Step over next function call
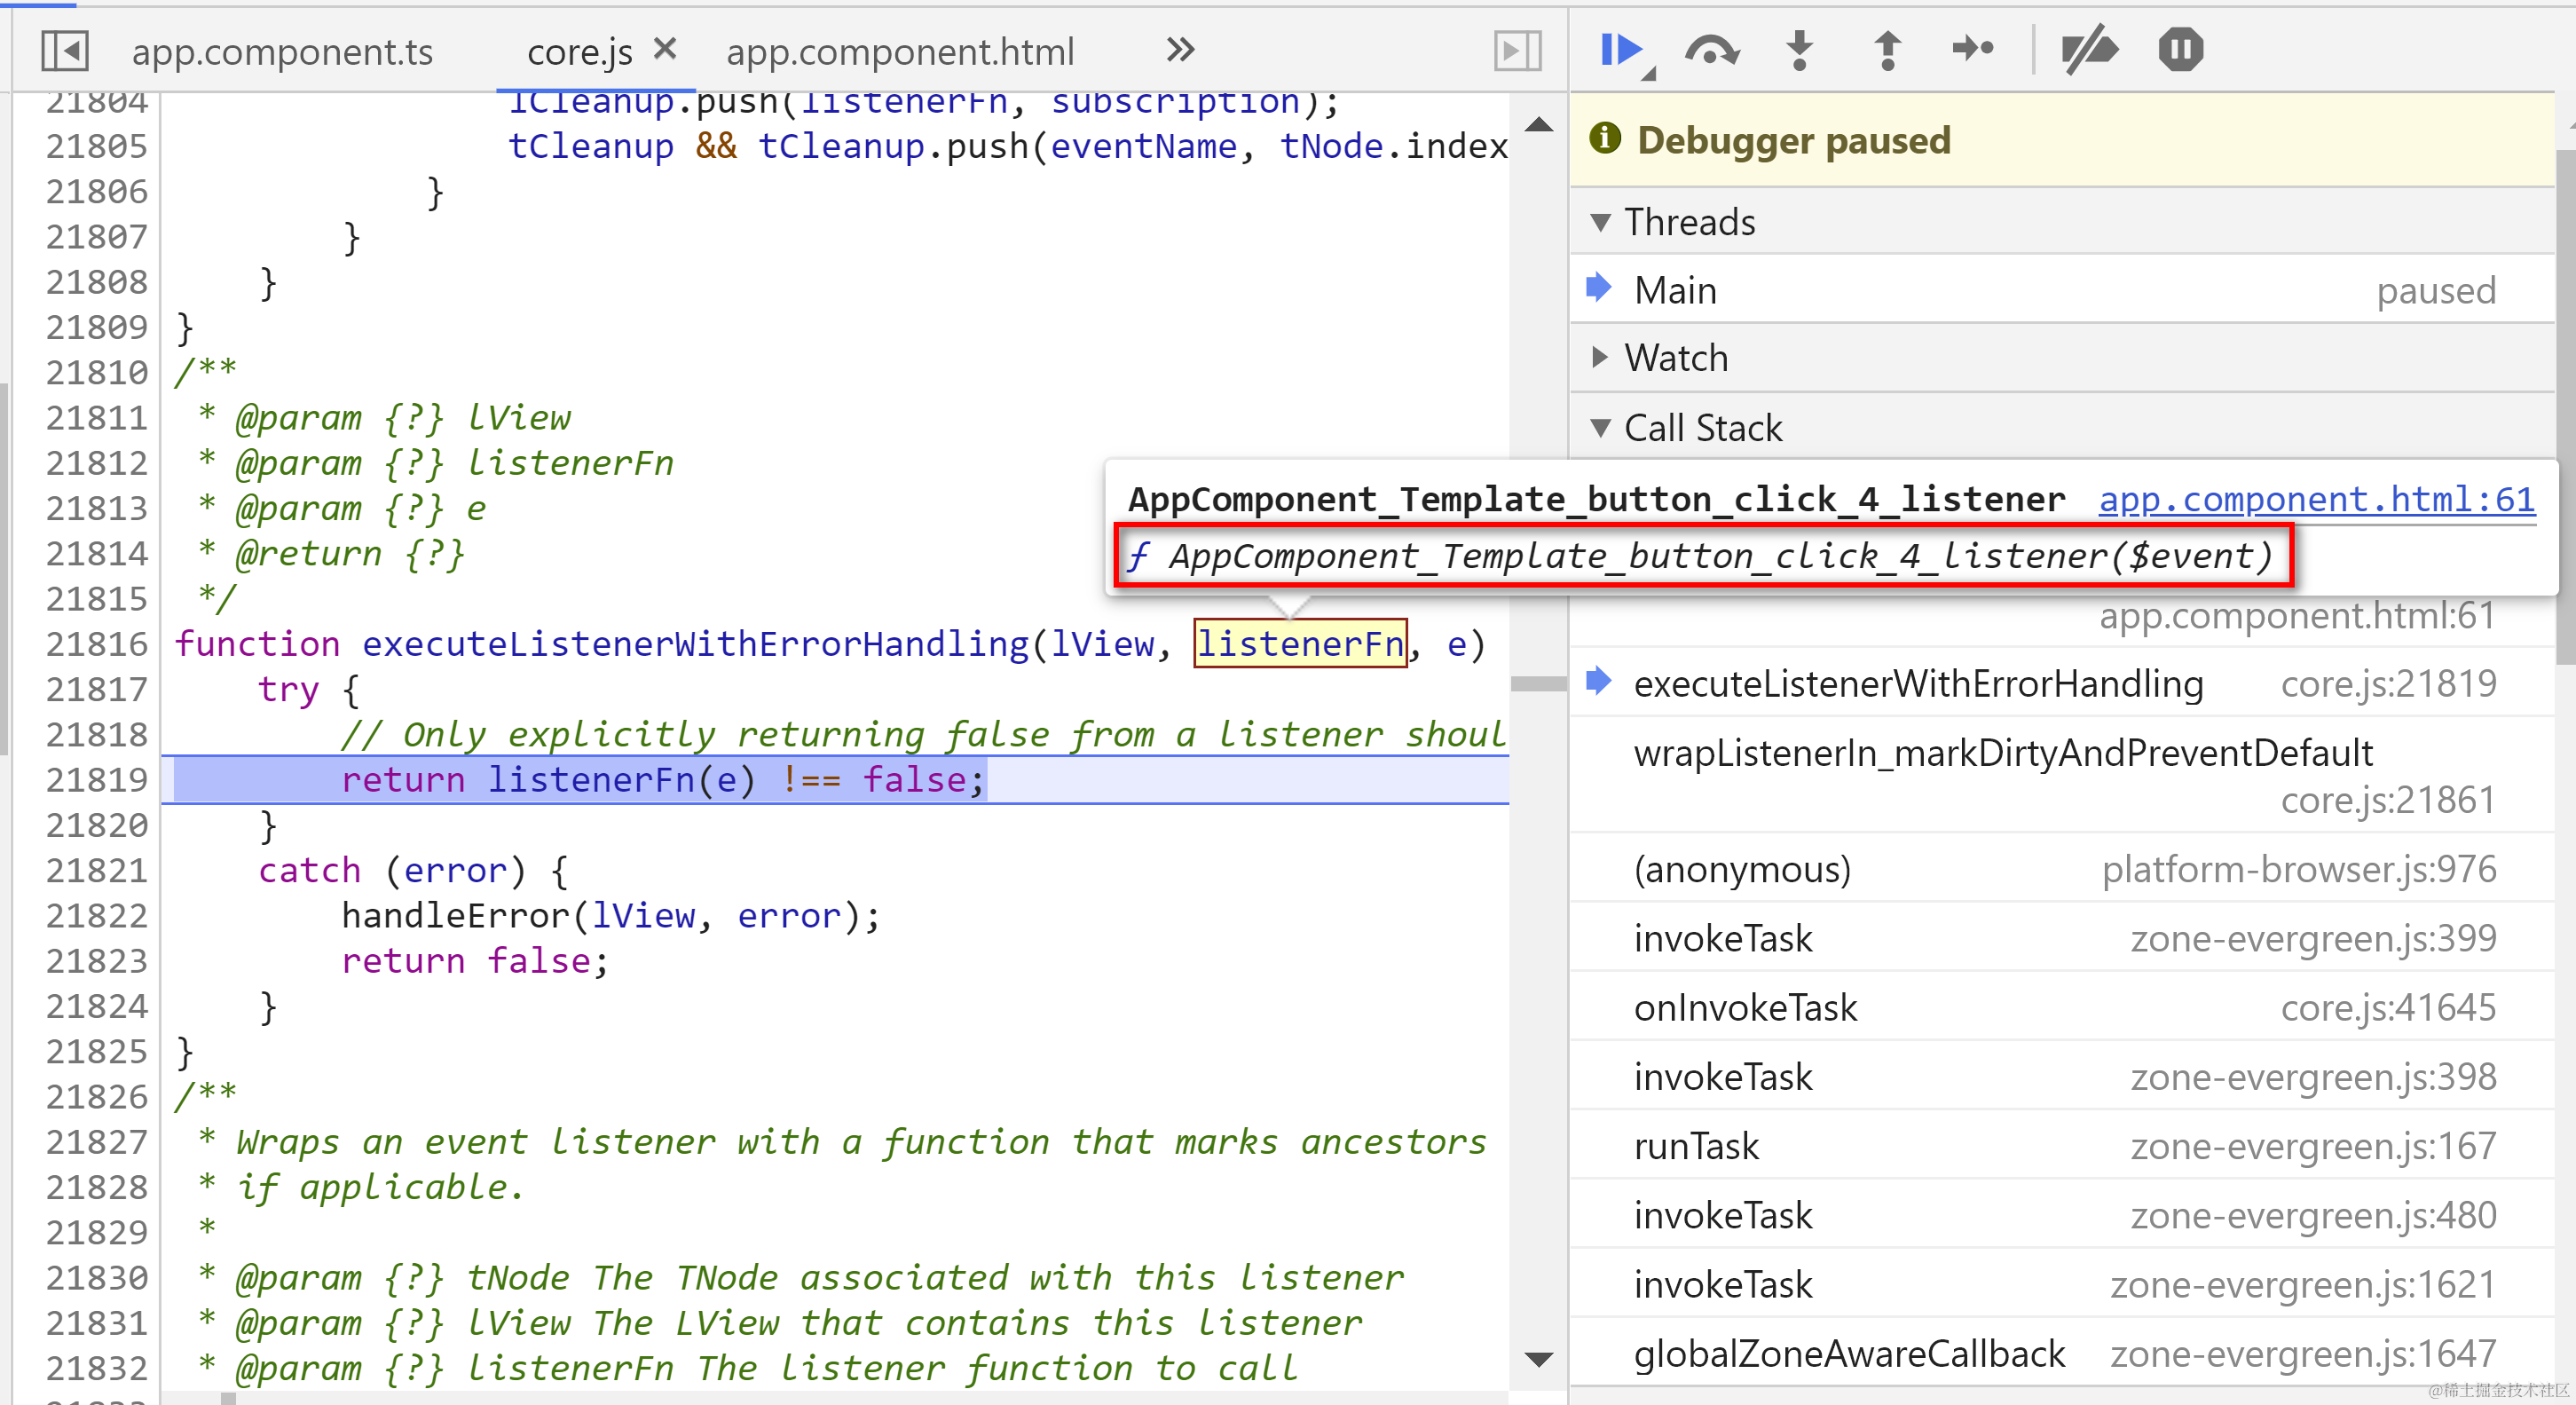Image resolution: width=2576 pixels, height=1405 pixels. [x=1711, y=50]
